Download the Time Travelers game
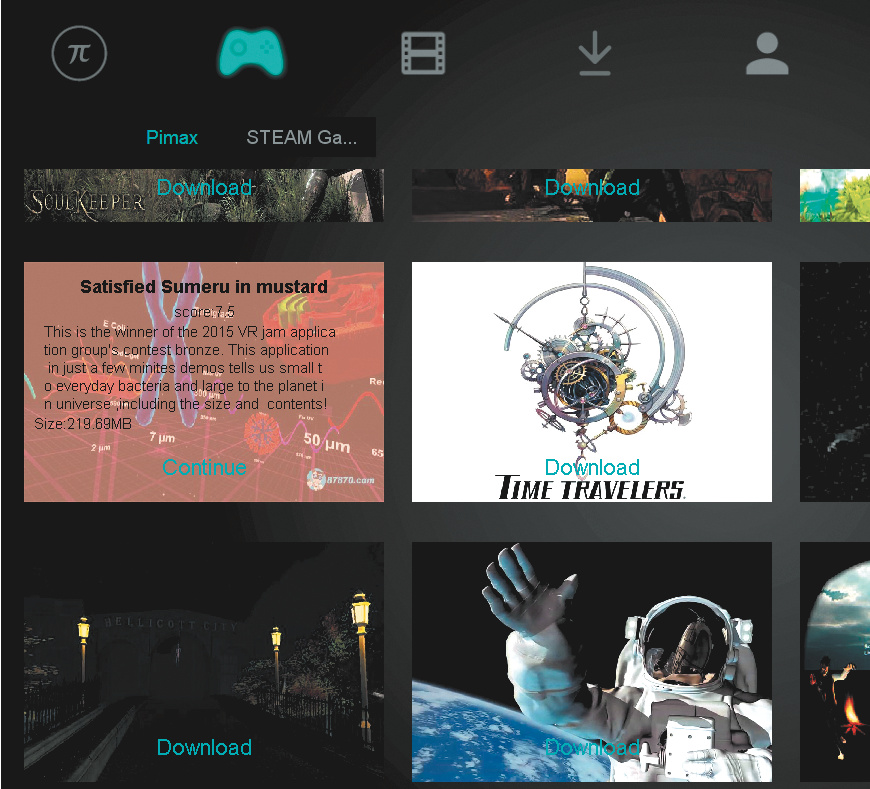The width and height of the screenshot is (870, 789). (592, 467)
